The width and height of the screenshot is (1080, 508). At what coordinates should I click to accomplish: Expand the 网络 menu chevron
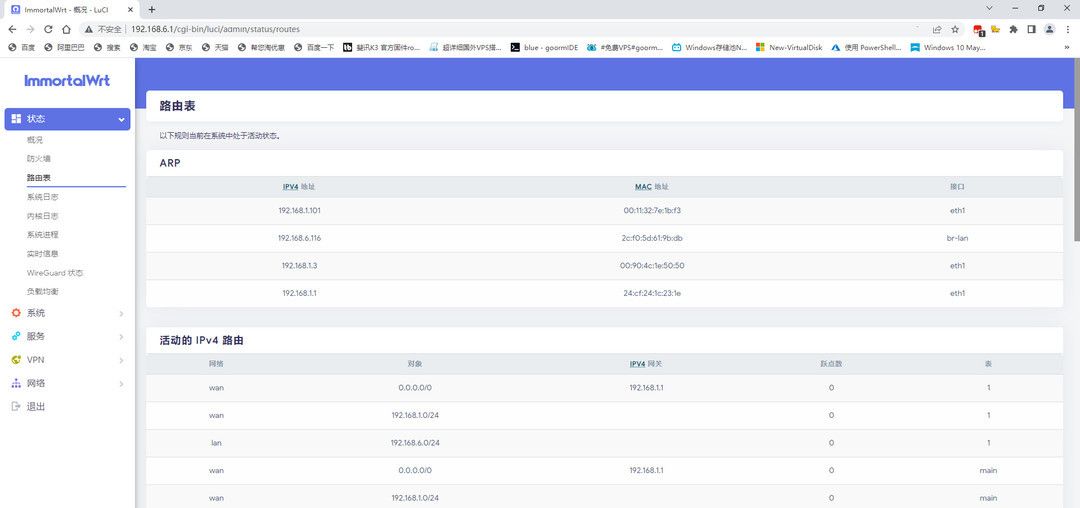[122, 383]
